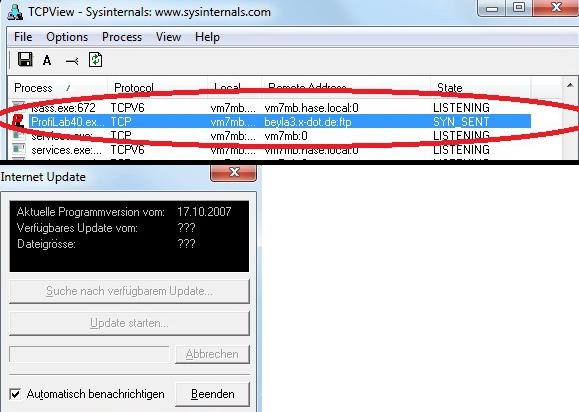Close the Internet Update dialog
Image resolution: width=579 pixels, height=412 pixels.
[233, 172]
